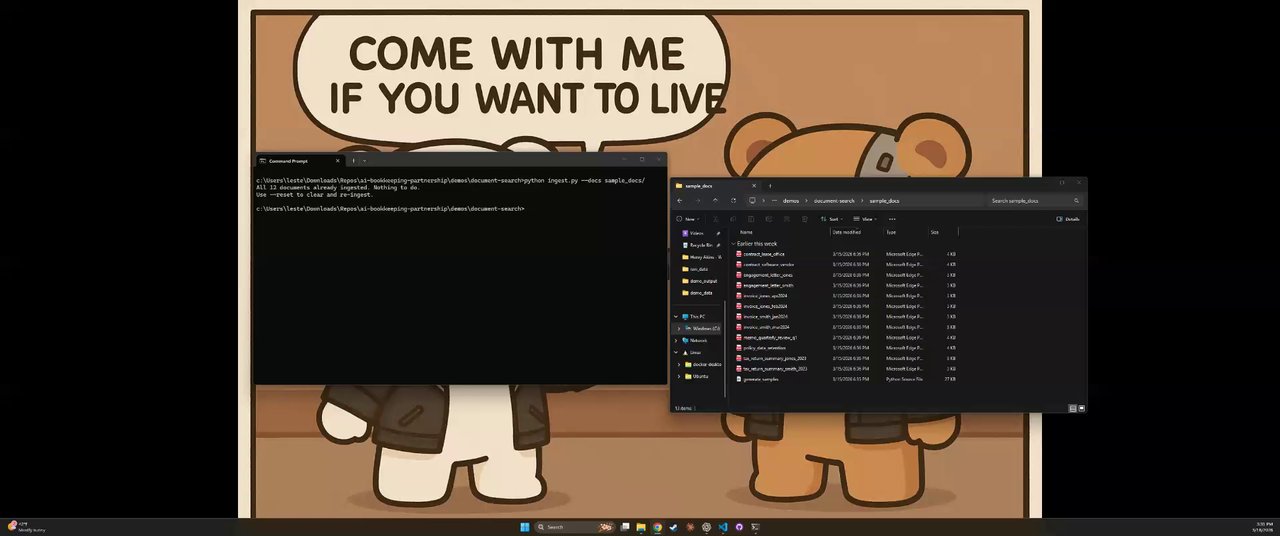Viewport: 1280px width, 536px height.
Task: Collapse the This PC tree node
Action: pos(676,316)
